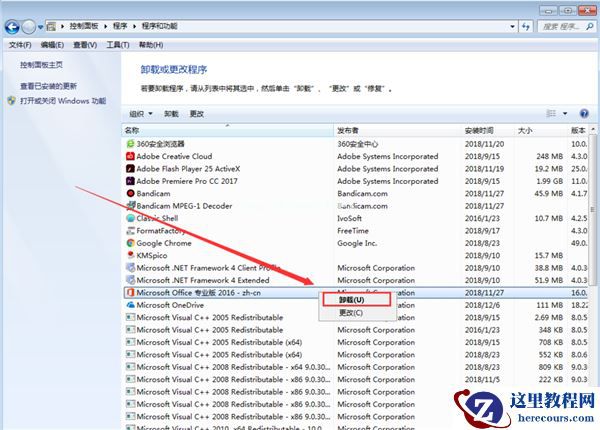Open the recent pages dropdown arrow
Viewport: 600px width, 430px height.
(40, 27)
